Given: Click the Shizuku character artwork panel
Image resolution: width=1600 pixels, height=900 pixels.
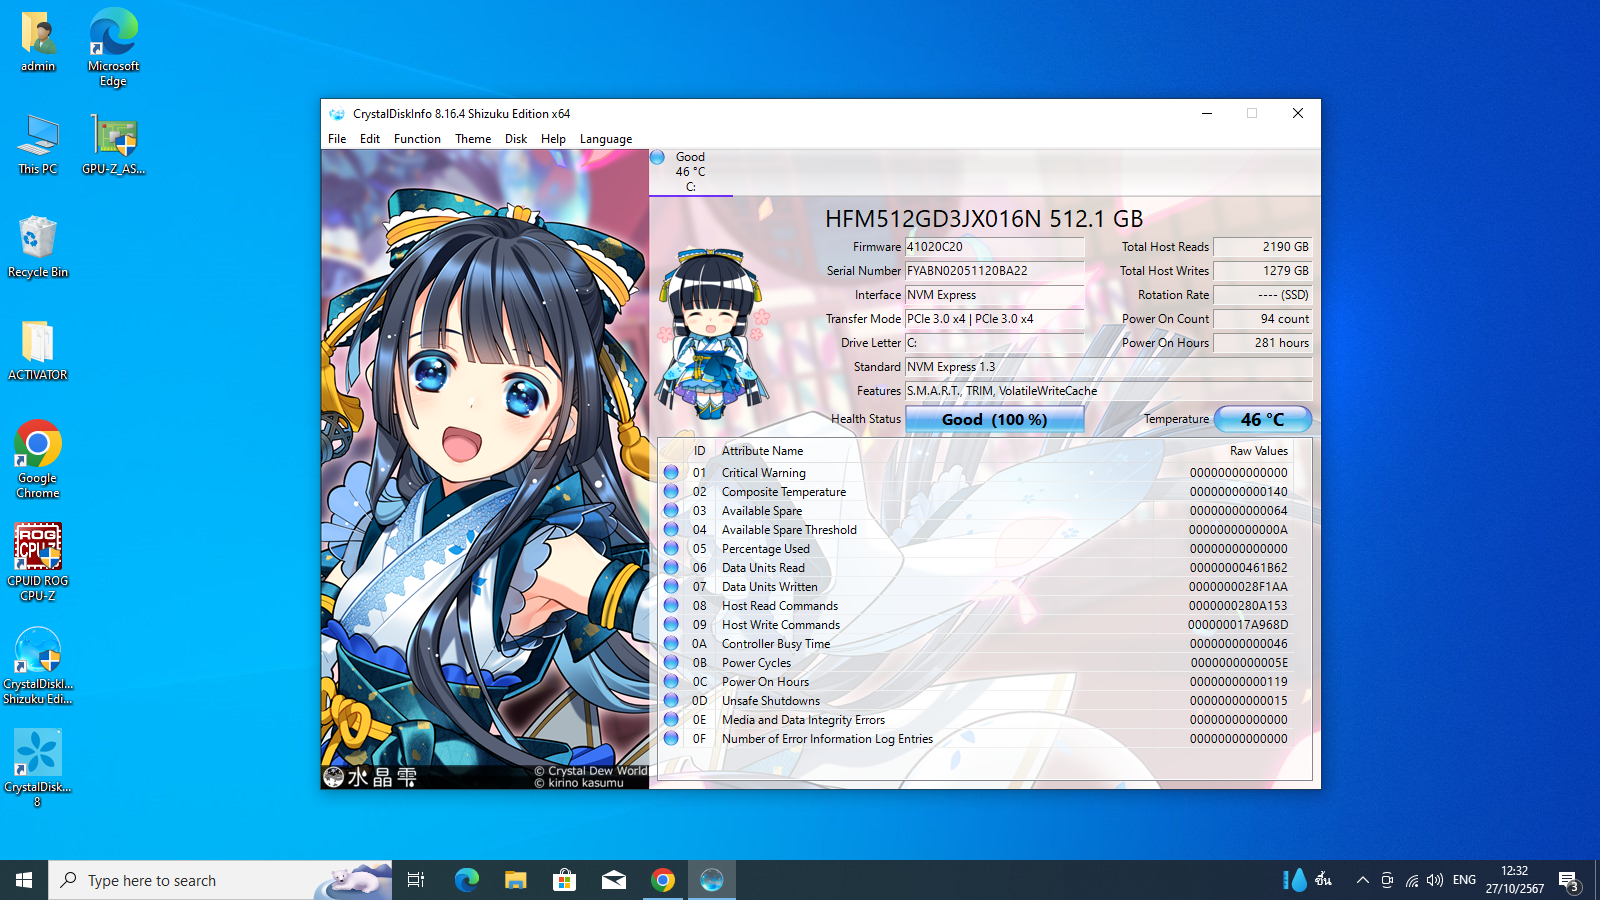Looking at the screenshot, I should tap(485, 469).
